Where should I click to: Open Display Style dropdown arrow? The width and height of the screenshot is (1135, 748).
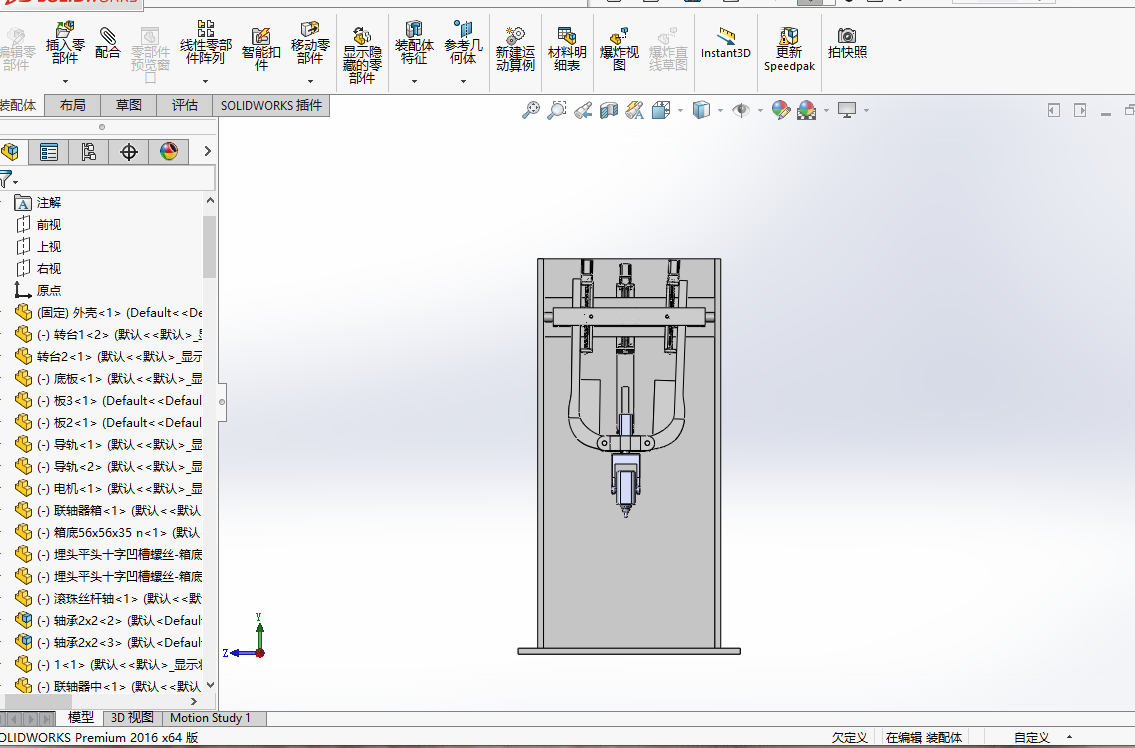720,111
